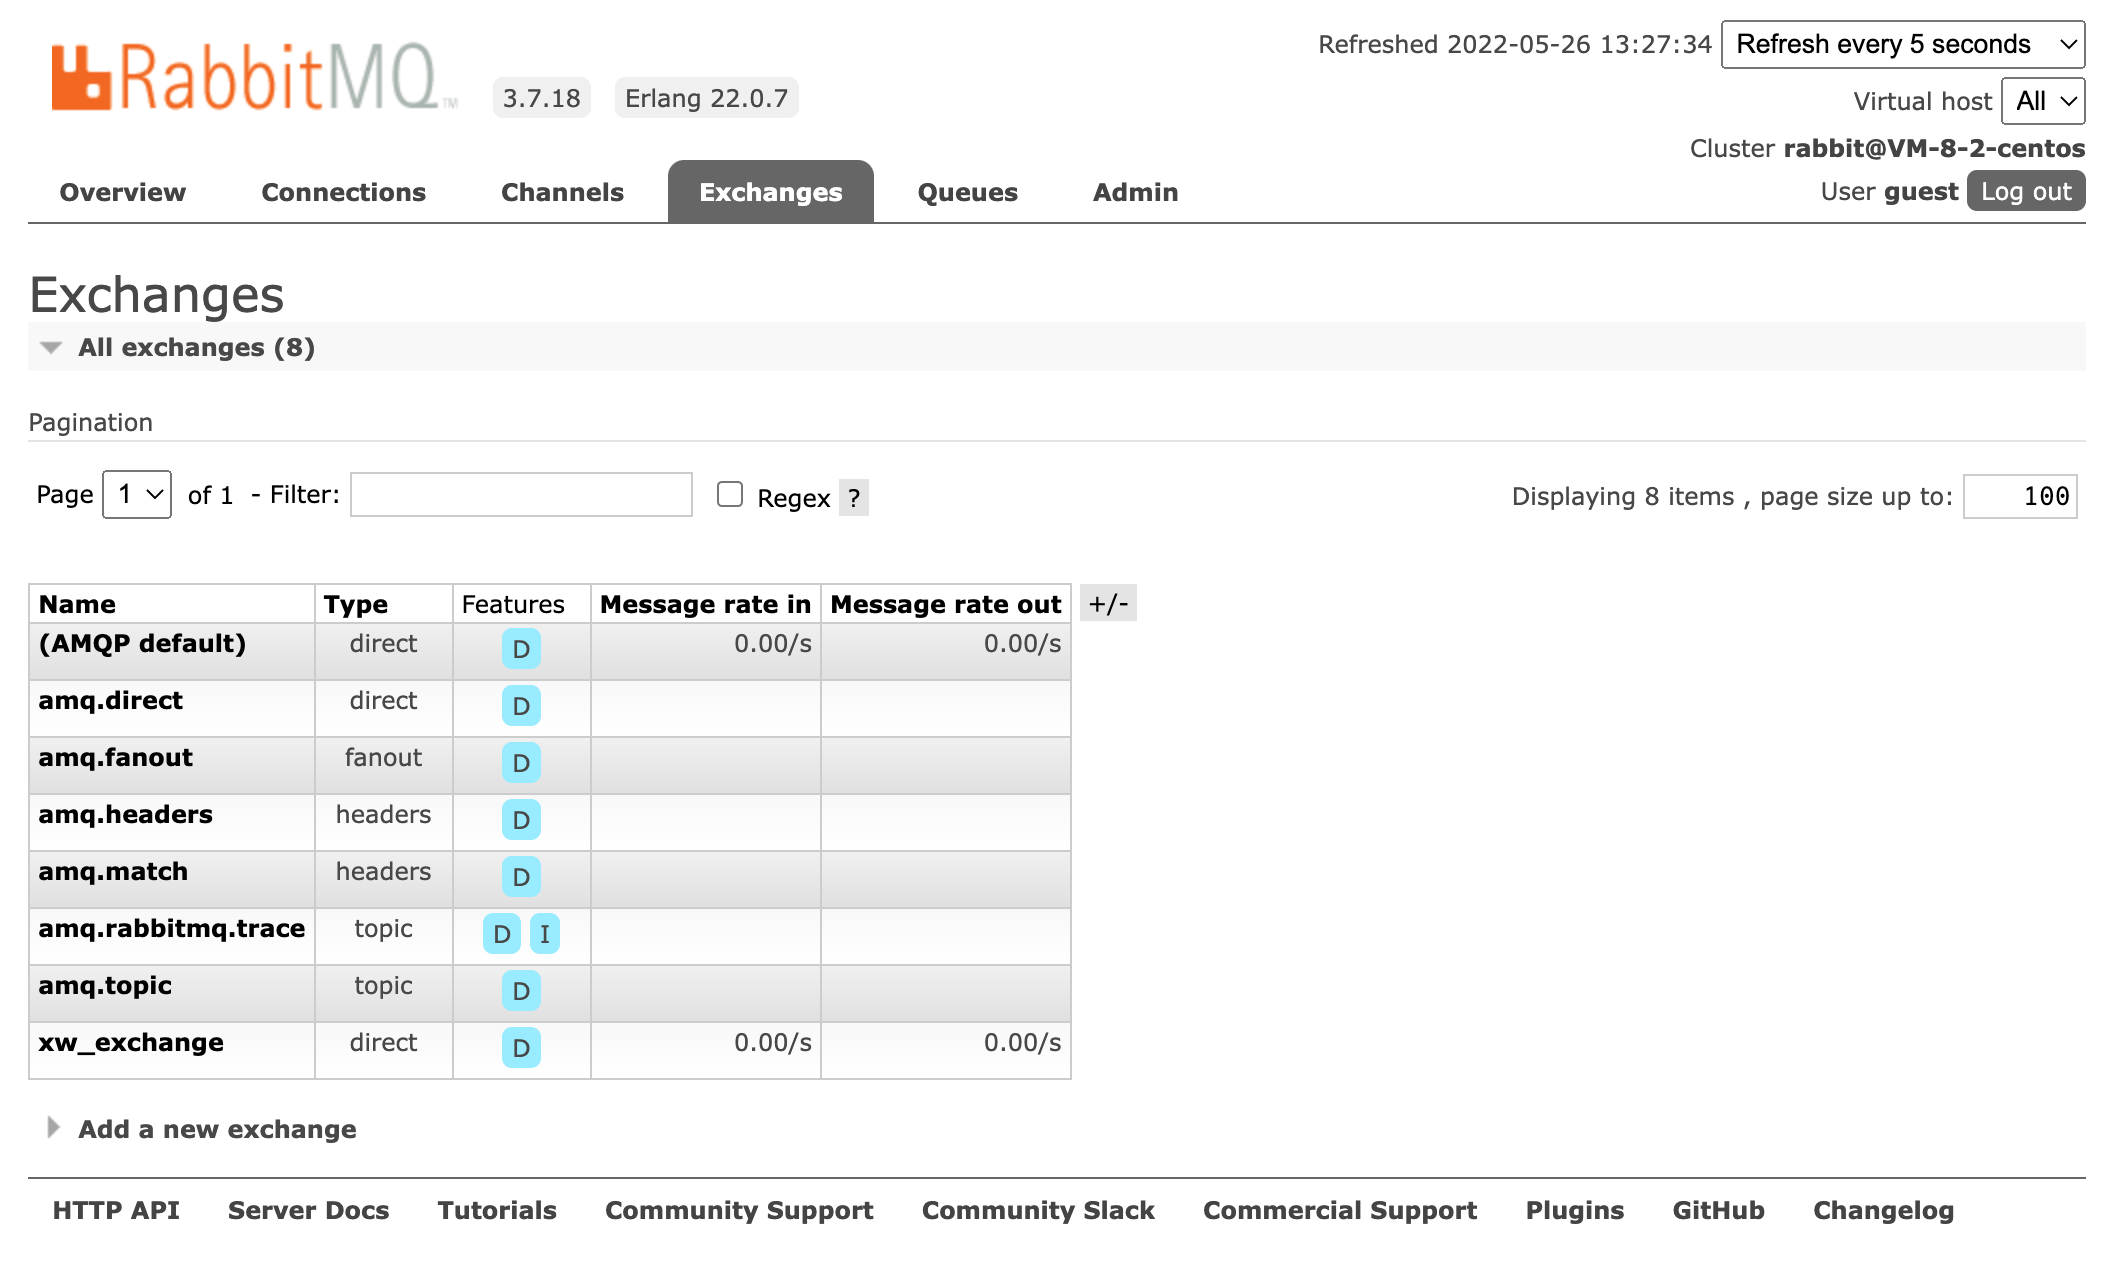The image size is (2108, 1284).
Task: Enable the Regex filter checkbox
Action: point(730,495)
